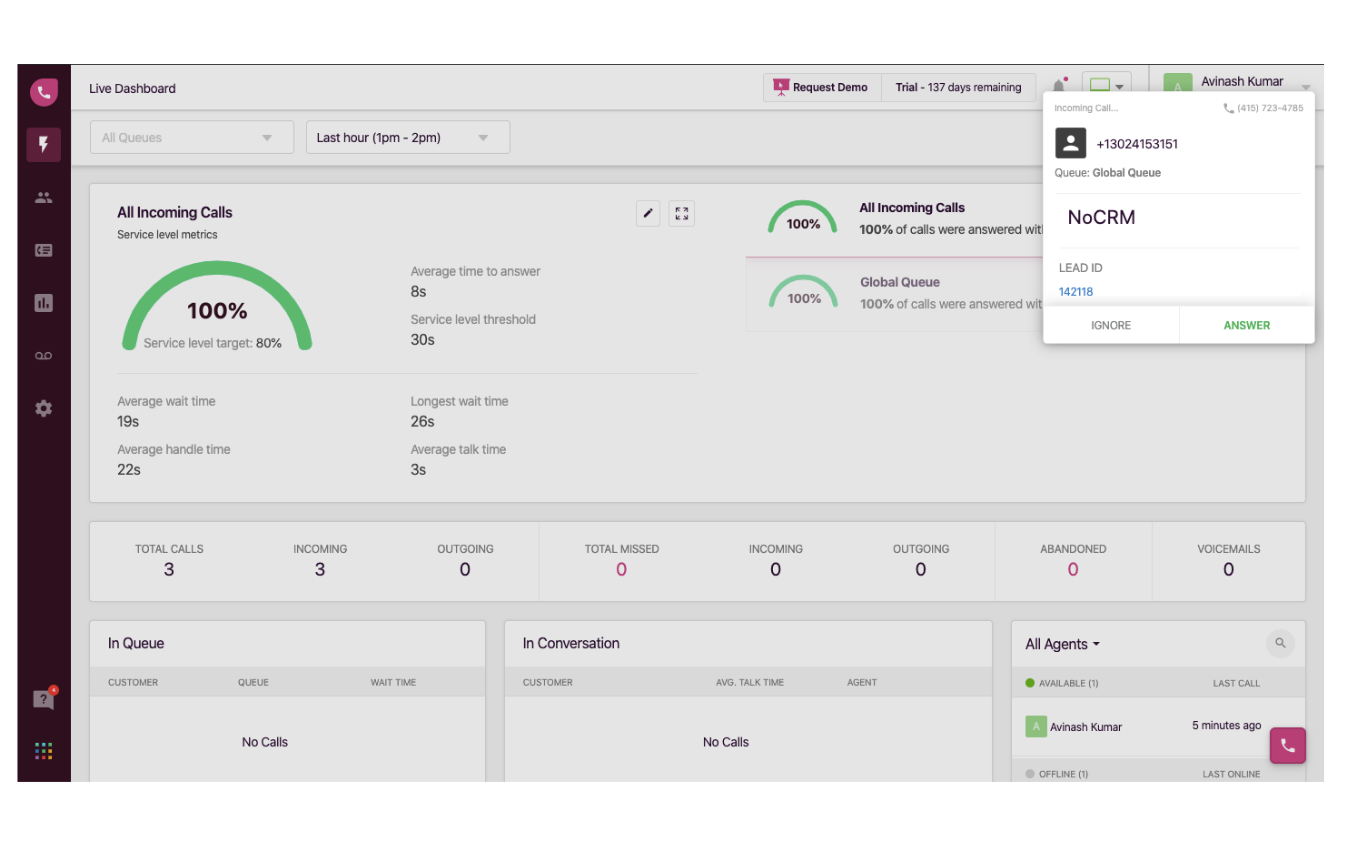Click the pencil edit icon for All Incoming Calls

click(x=648, y=213)
